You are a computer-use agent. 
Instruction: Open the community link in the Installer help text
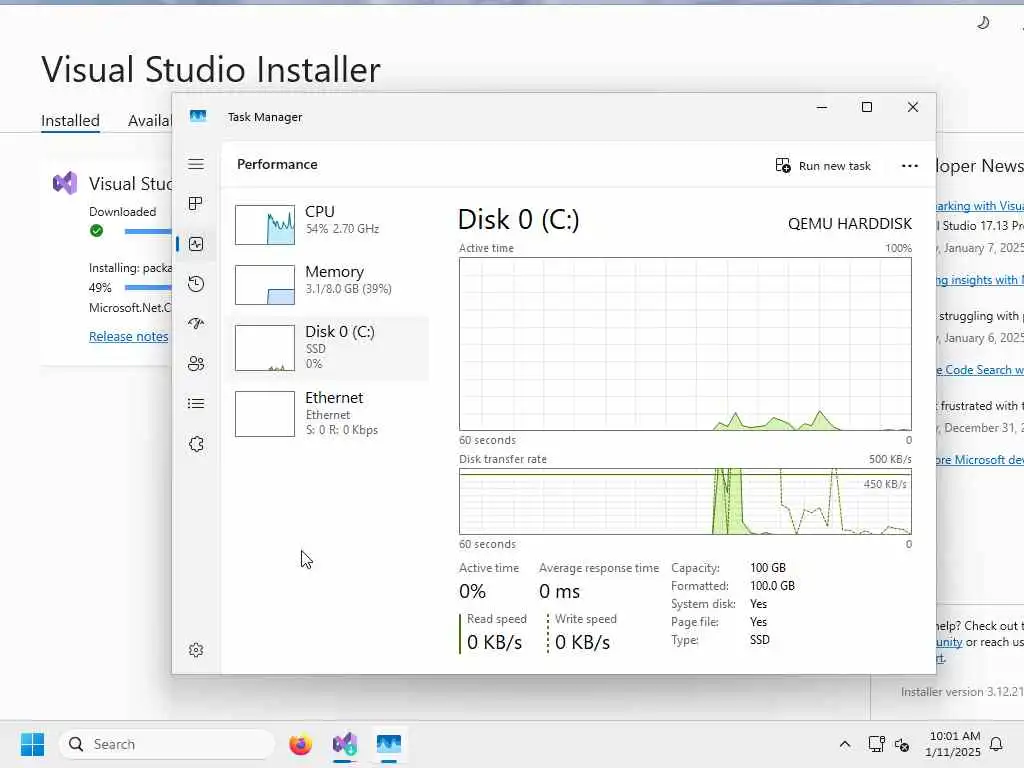[x=950, y=642]
